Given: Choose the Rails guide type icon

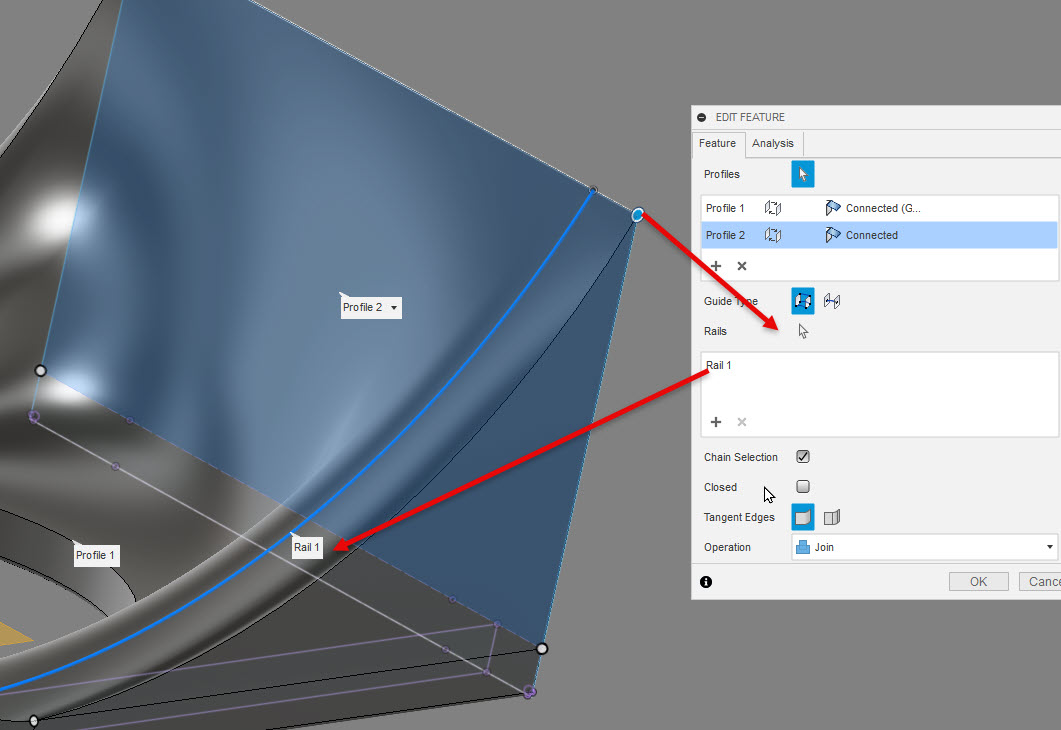Looking at the screenshot, I should (x=802, y=300).
